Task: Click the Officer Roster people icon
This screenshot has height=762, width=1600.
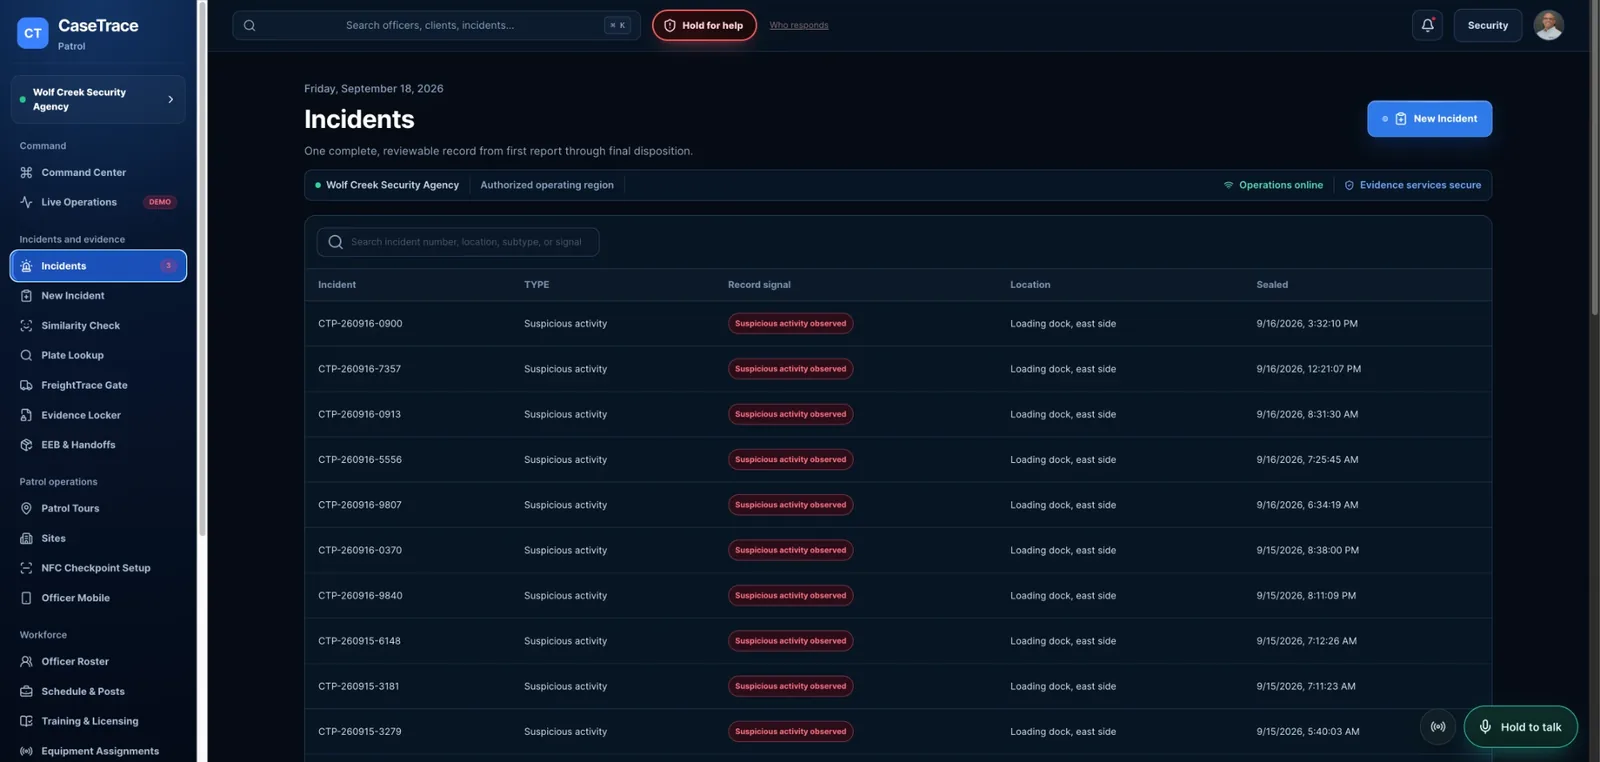Action: coord(26,662)
